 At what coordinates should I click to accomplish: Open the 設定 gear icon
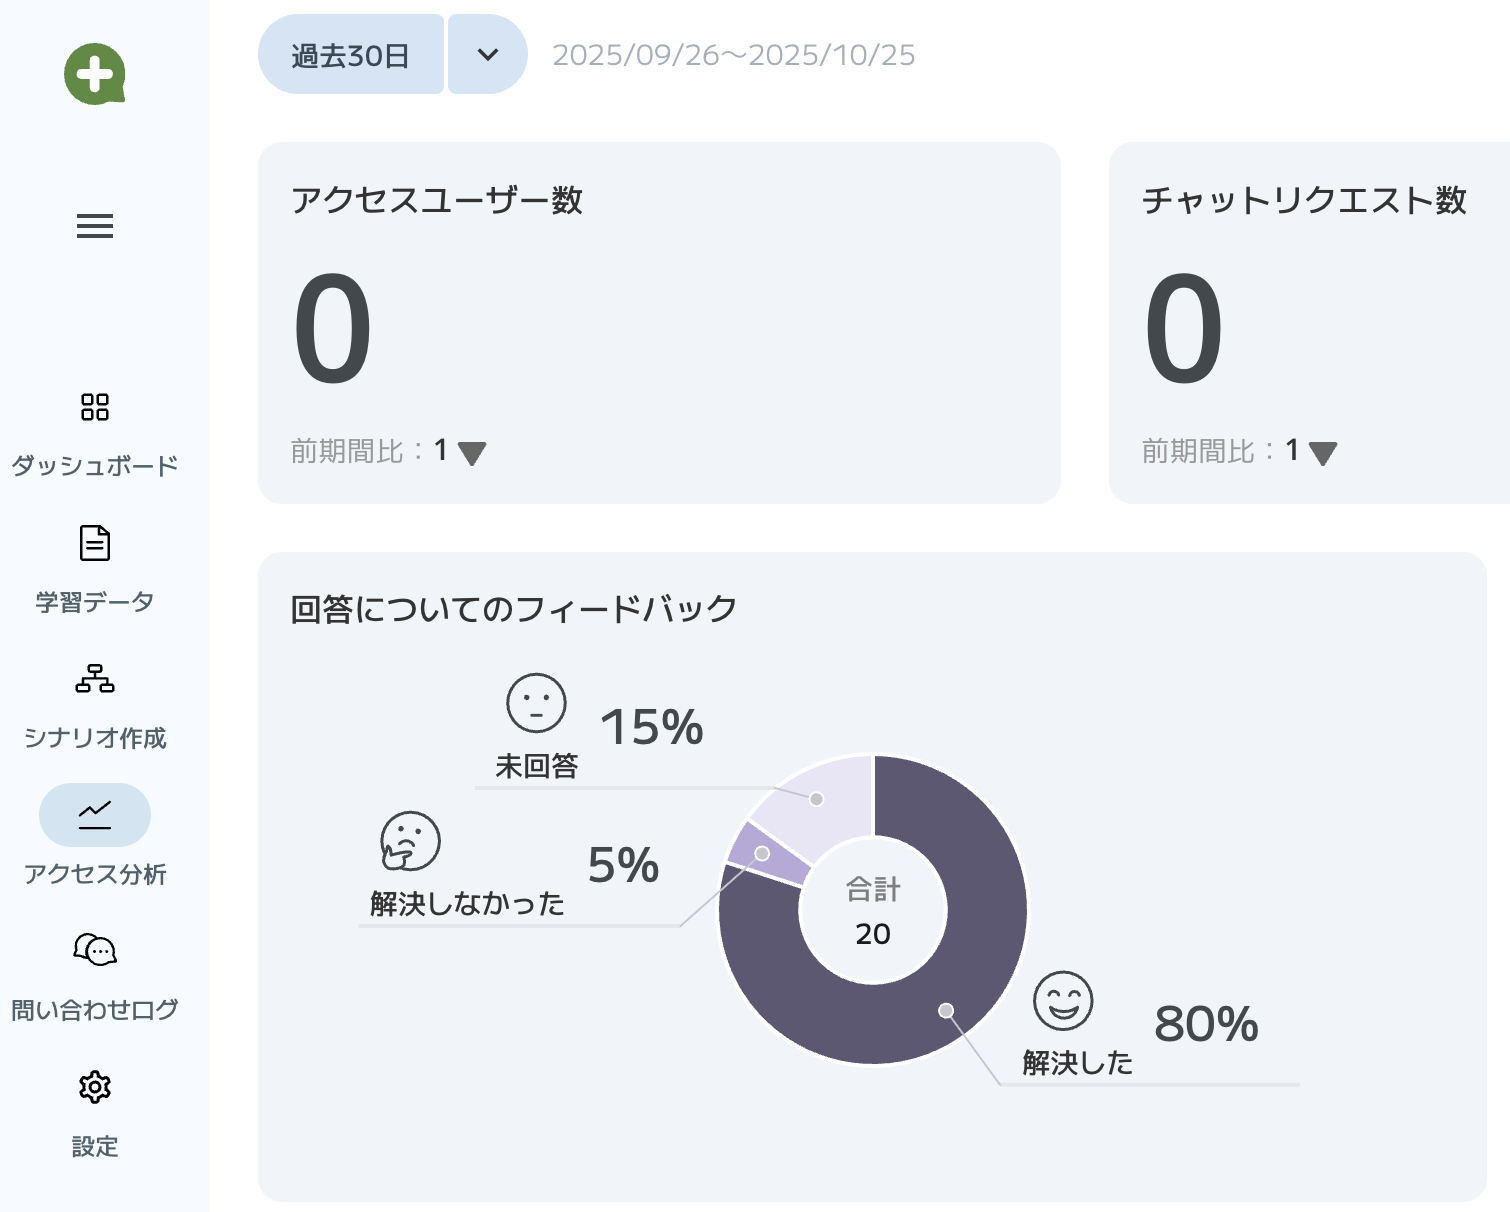point(95,1087)
